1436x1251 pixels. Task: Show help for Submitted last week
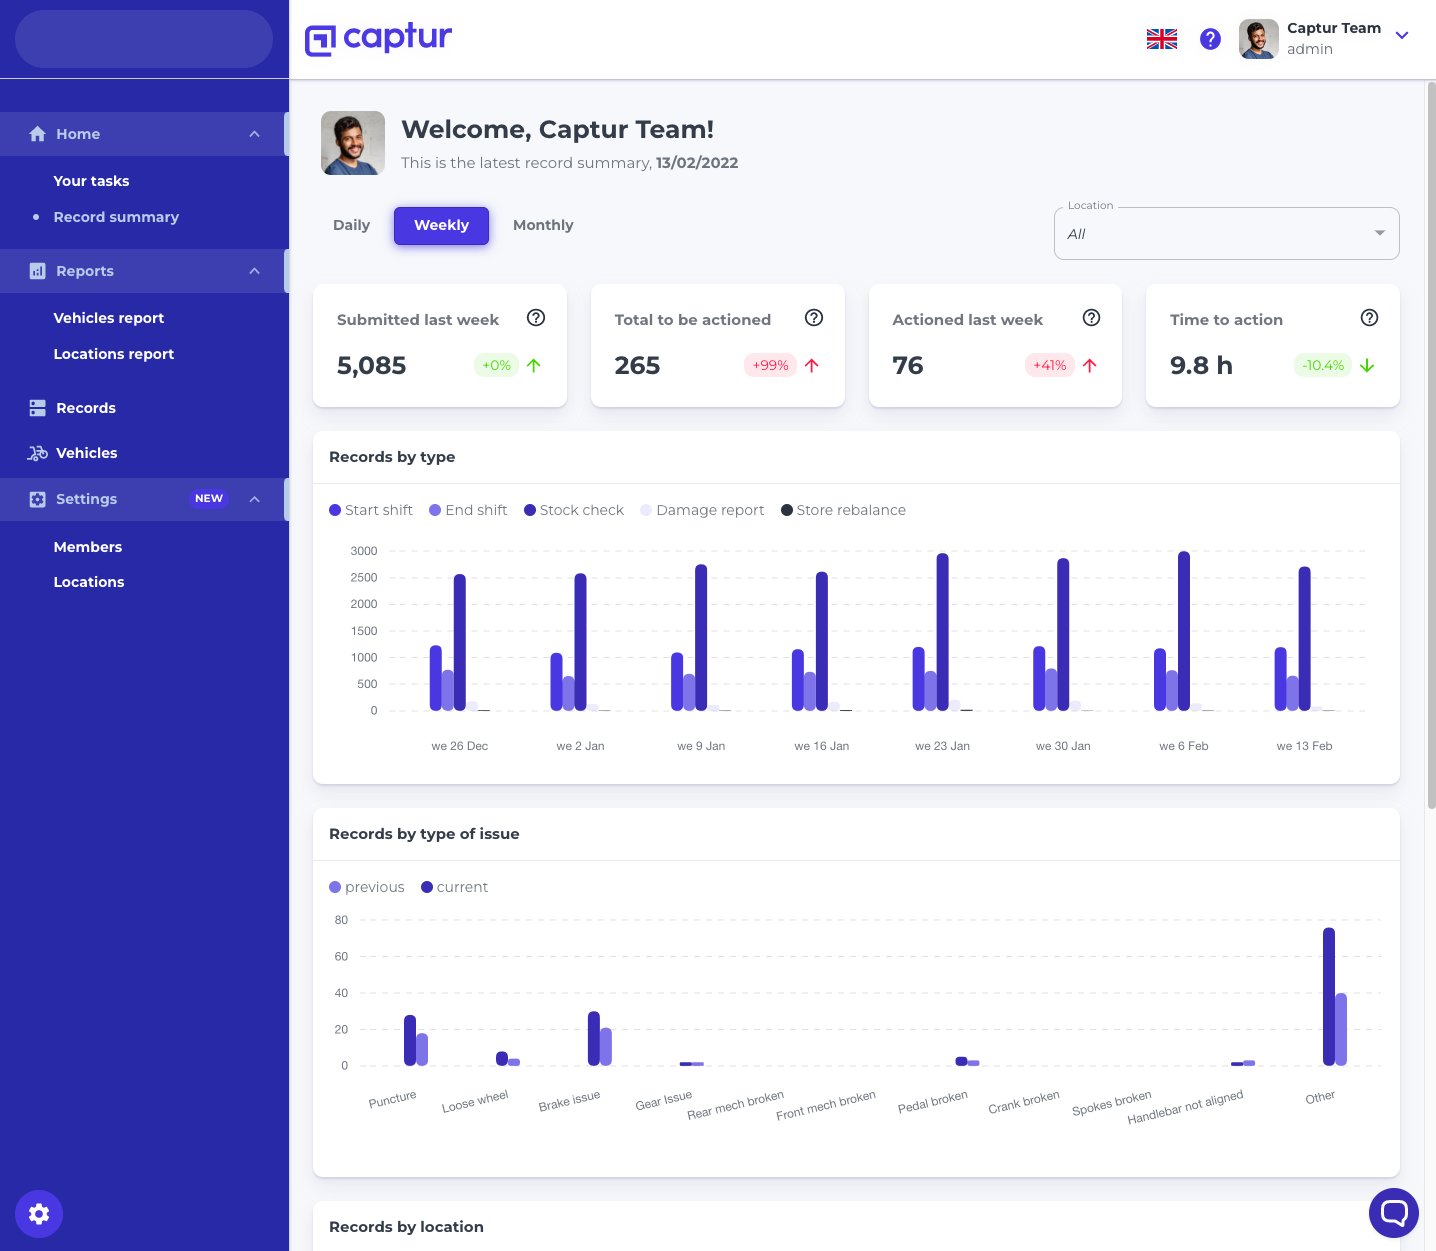[536, 318]
